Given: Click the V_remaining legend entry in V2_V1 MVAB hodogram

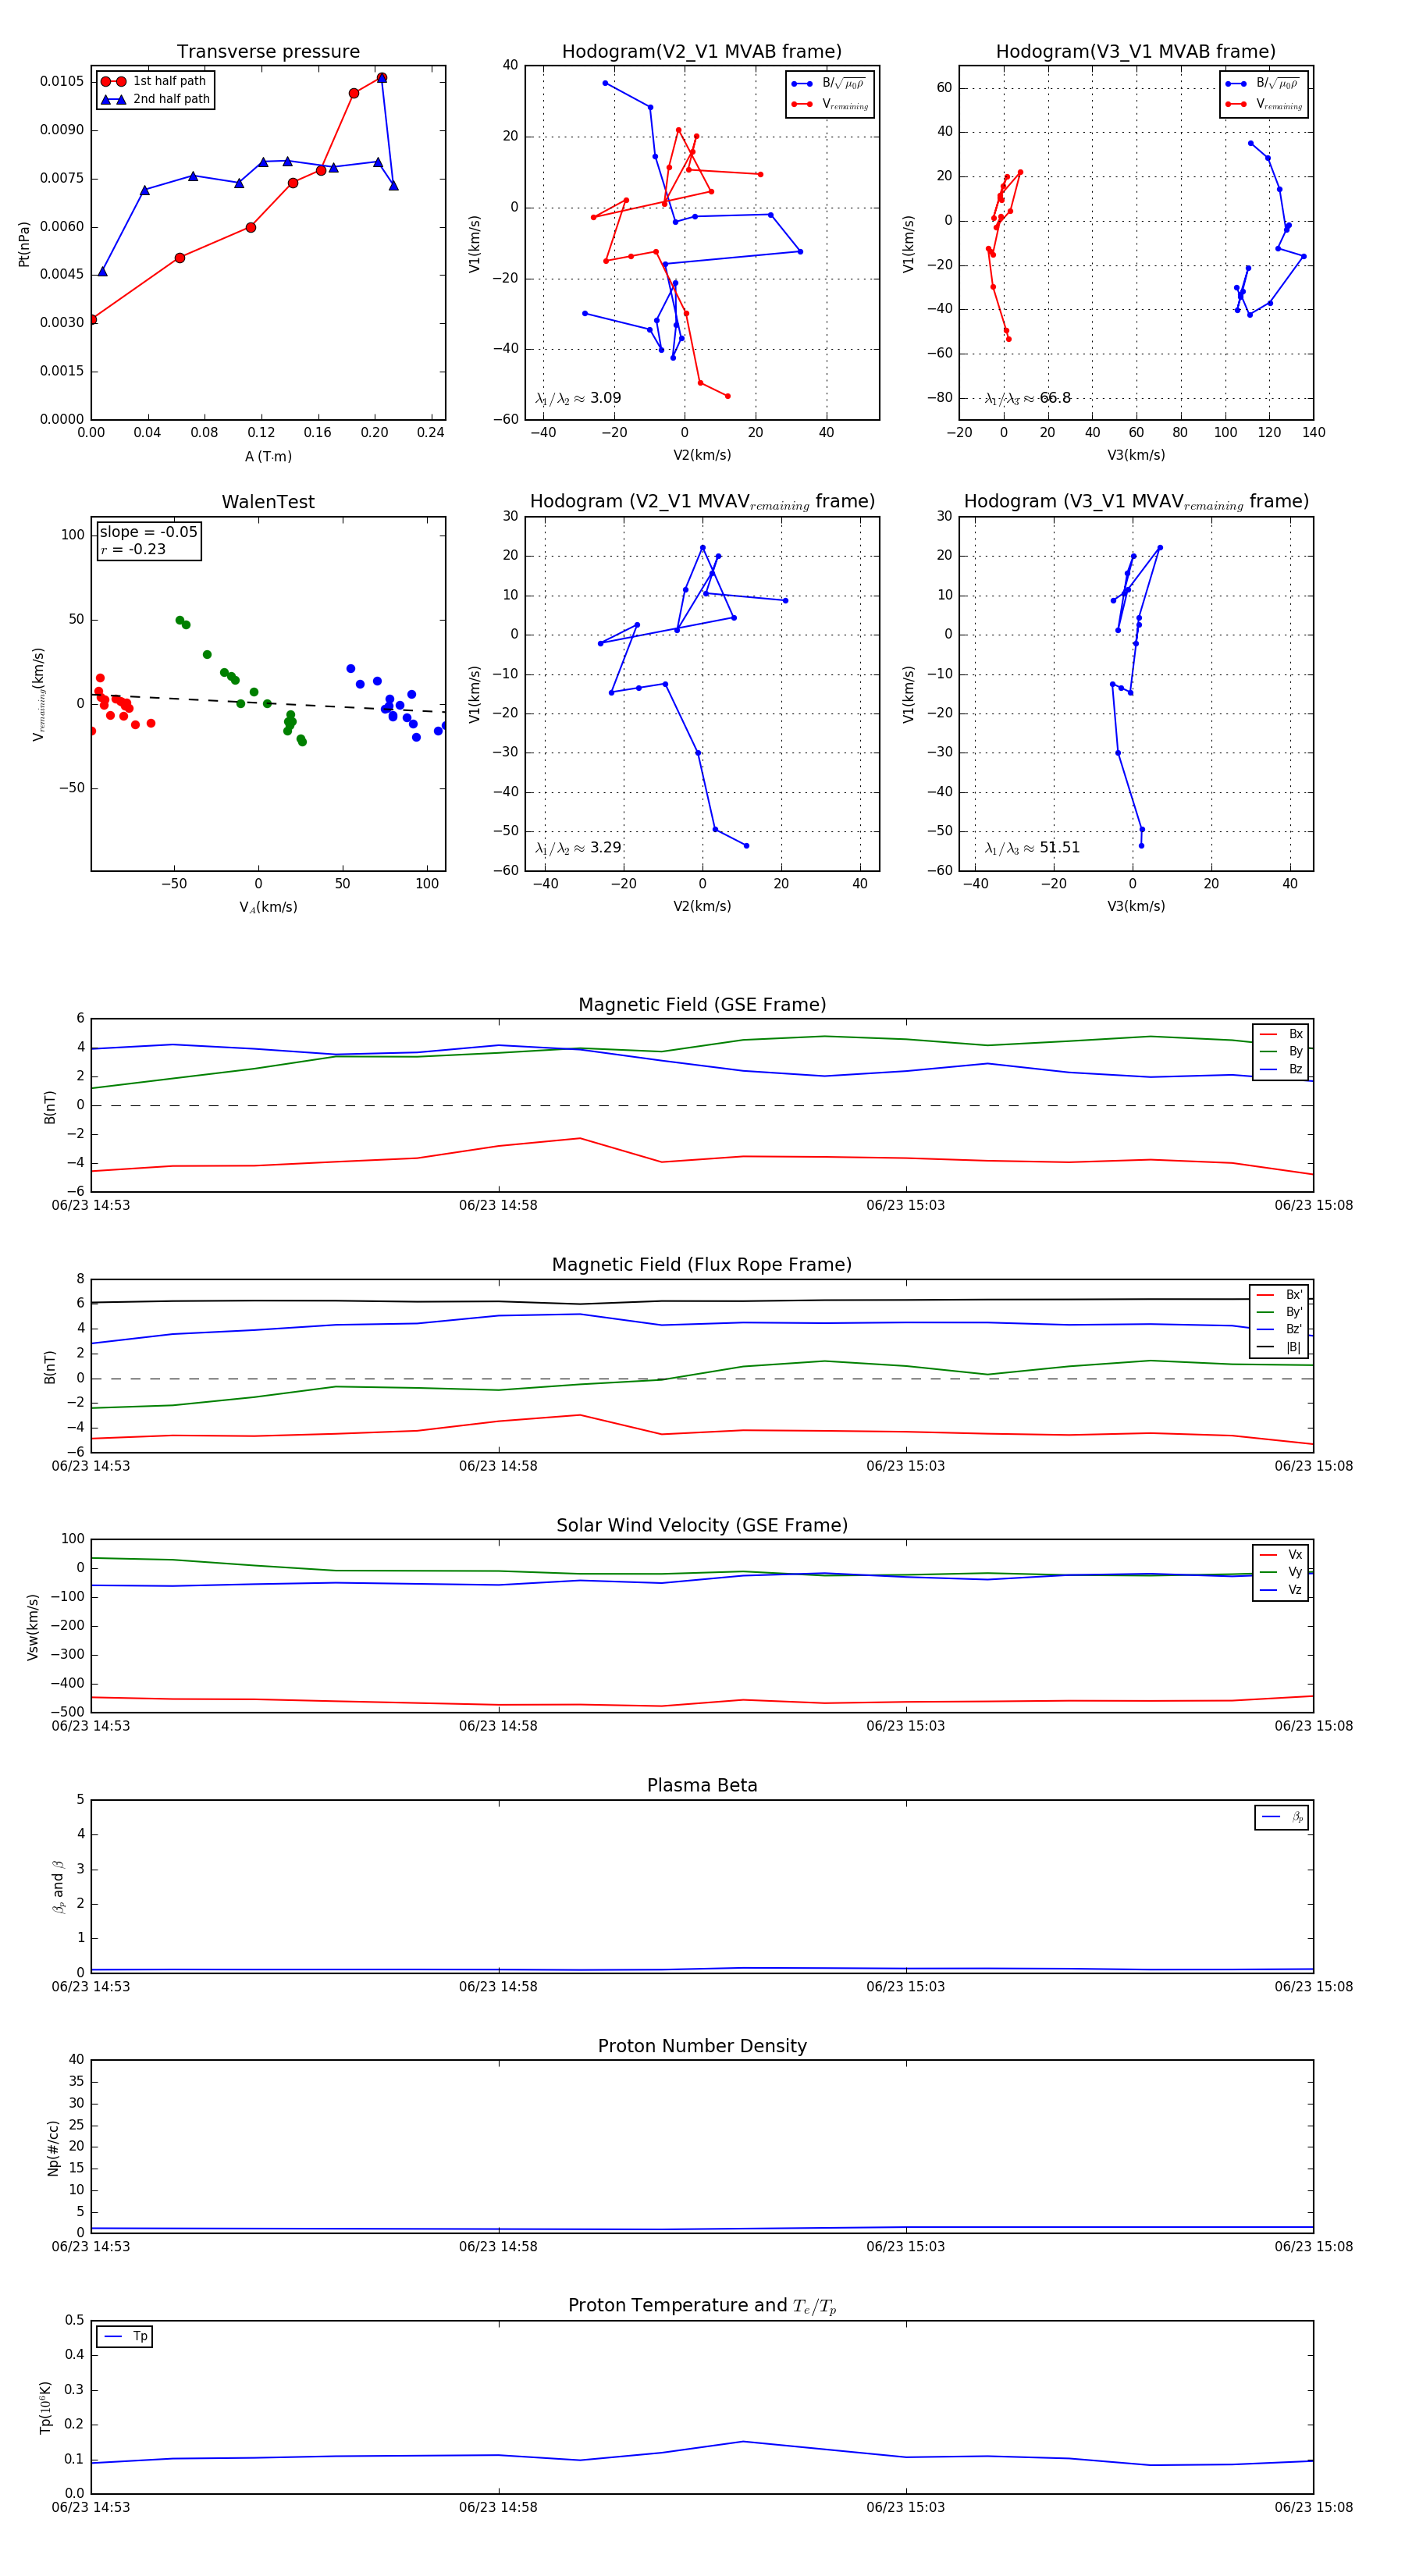Looking at the screenshot, I should pyautogui.click(x=830, y=104).
